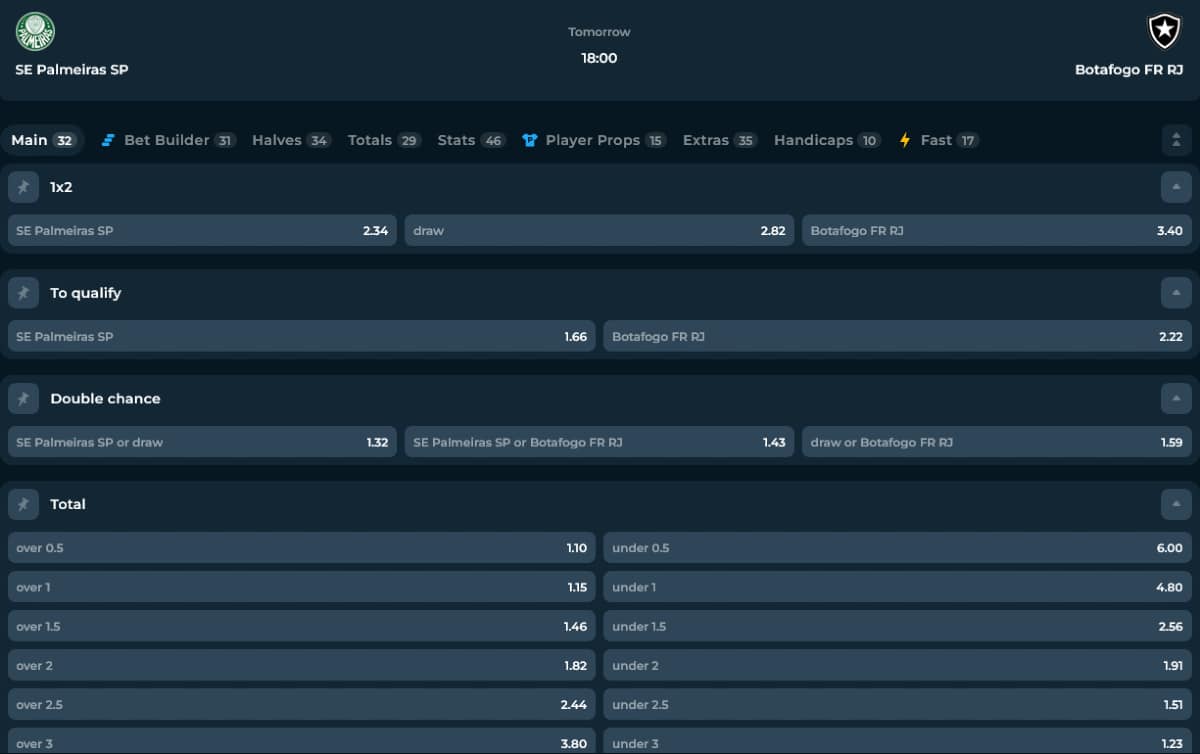Bet on Botafogo FR RJ at 3.40
Screen dimensions: 1200x754
pyautogui.click(x=997, y=230)
